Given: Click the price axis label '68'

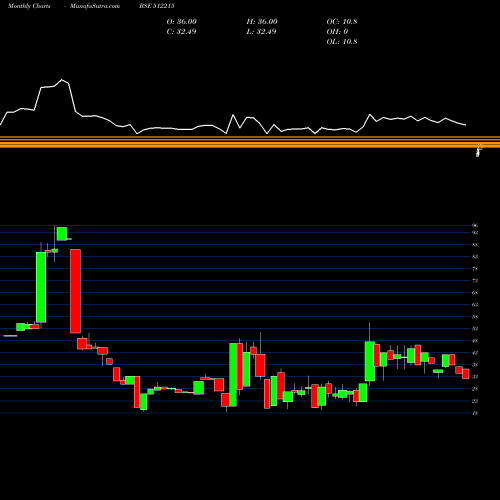Looking at the screenshot, I should click(475, 293).
